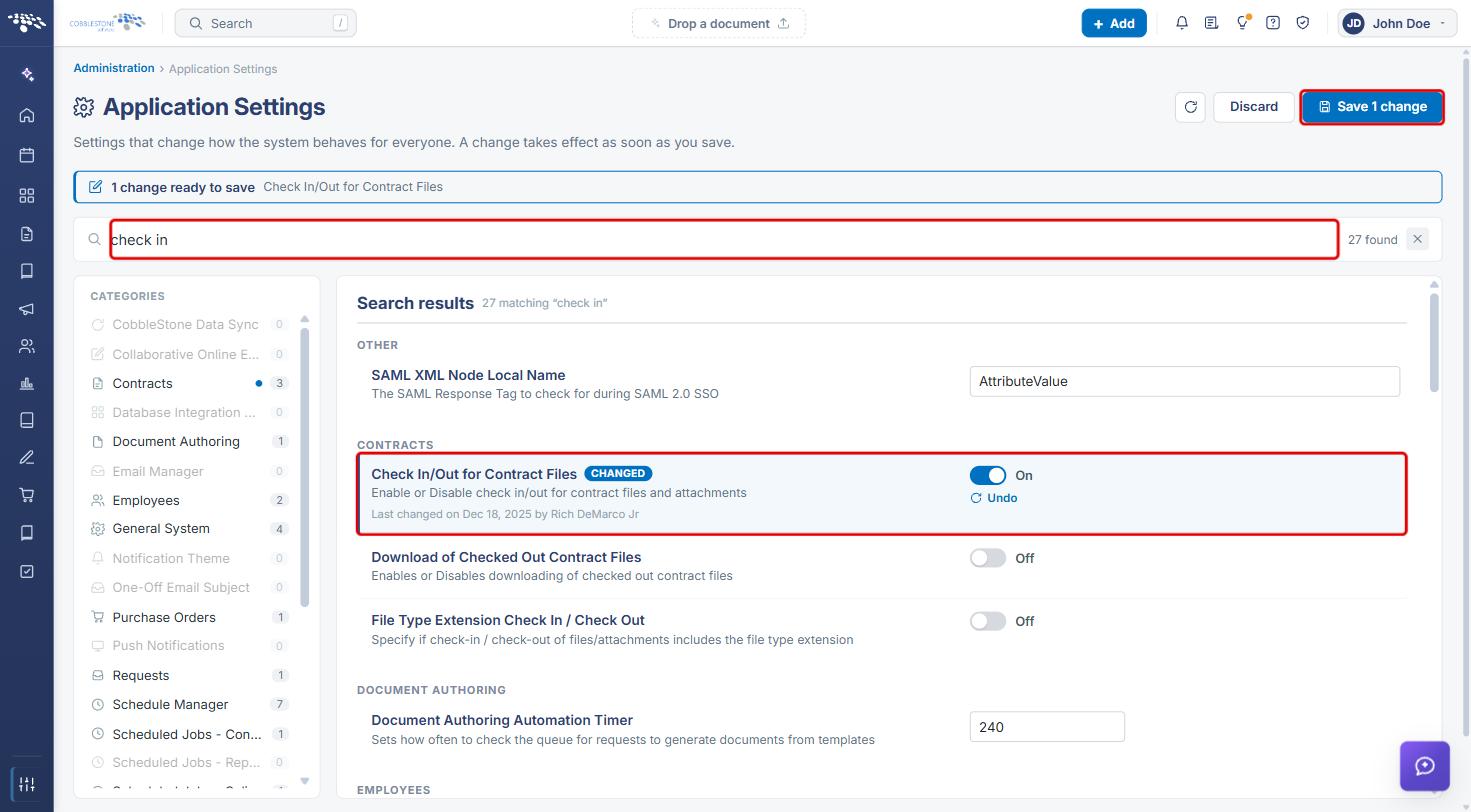Open the question mark help icon
Screen dimensions: 1471x812
pyautogui.click(x=1272, y=23)
